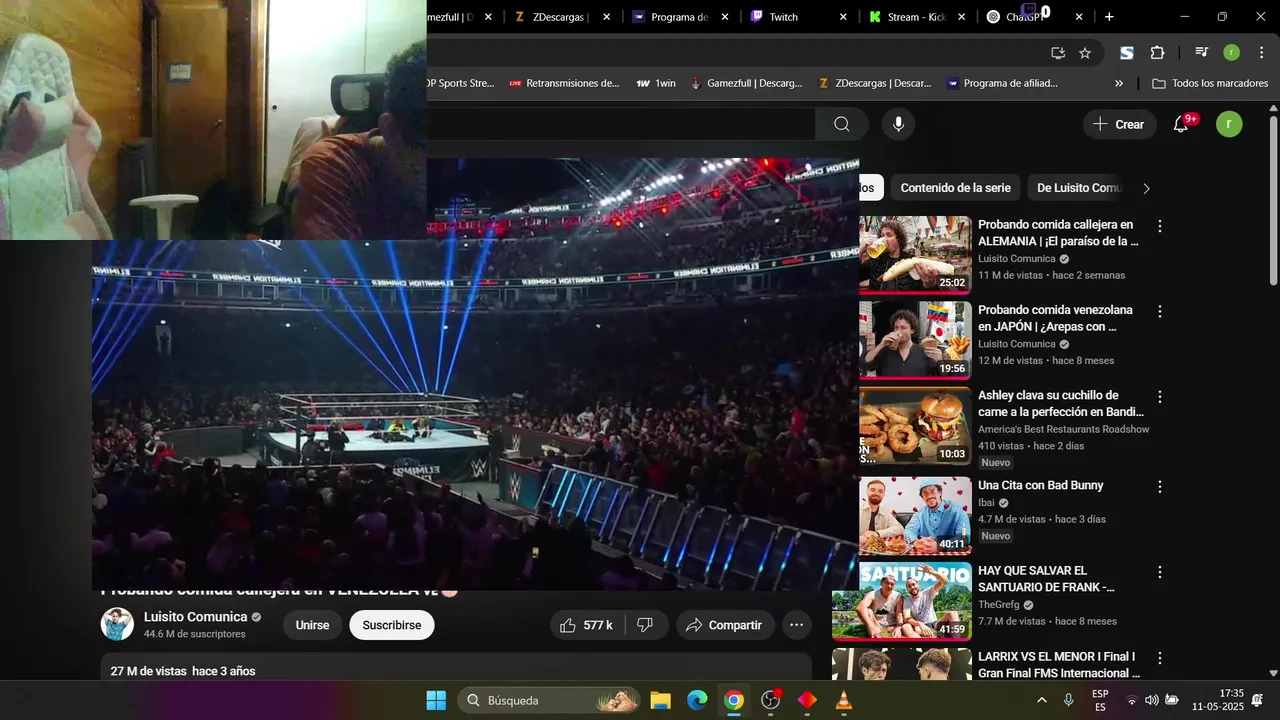Open options for Ashley clava video
Image resolution: width=1280 pixels, height=720 pixels.
(x=1160, y=397)
